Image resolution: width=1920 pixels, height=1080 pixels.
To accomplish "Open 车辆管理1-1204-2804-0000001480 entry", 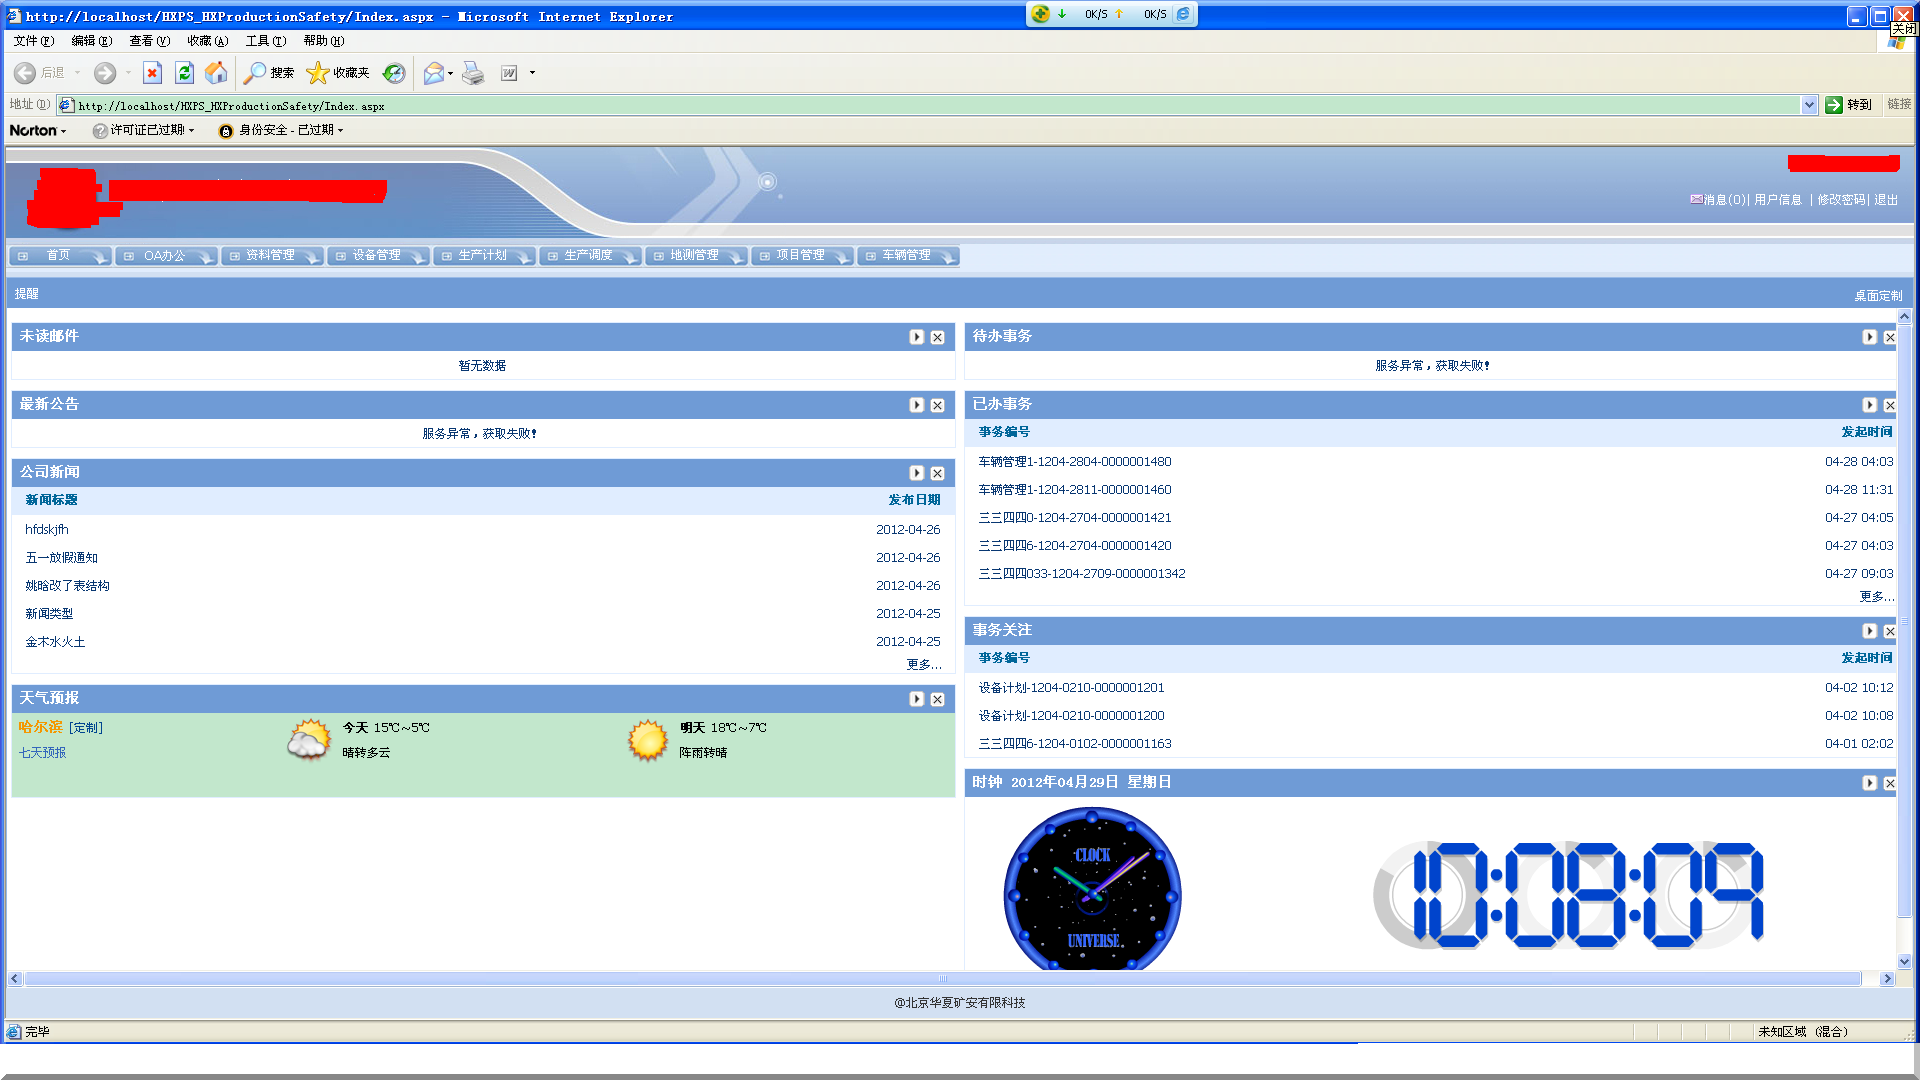I will point(1075,462).
